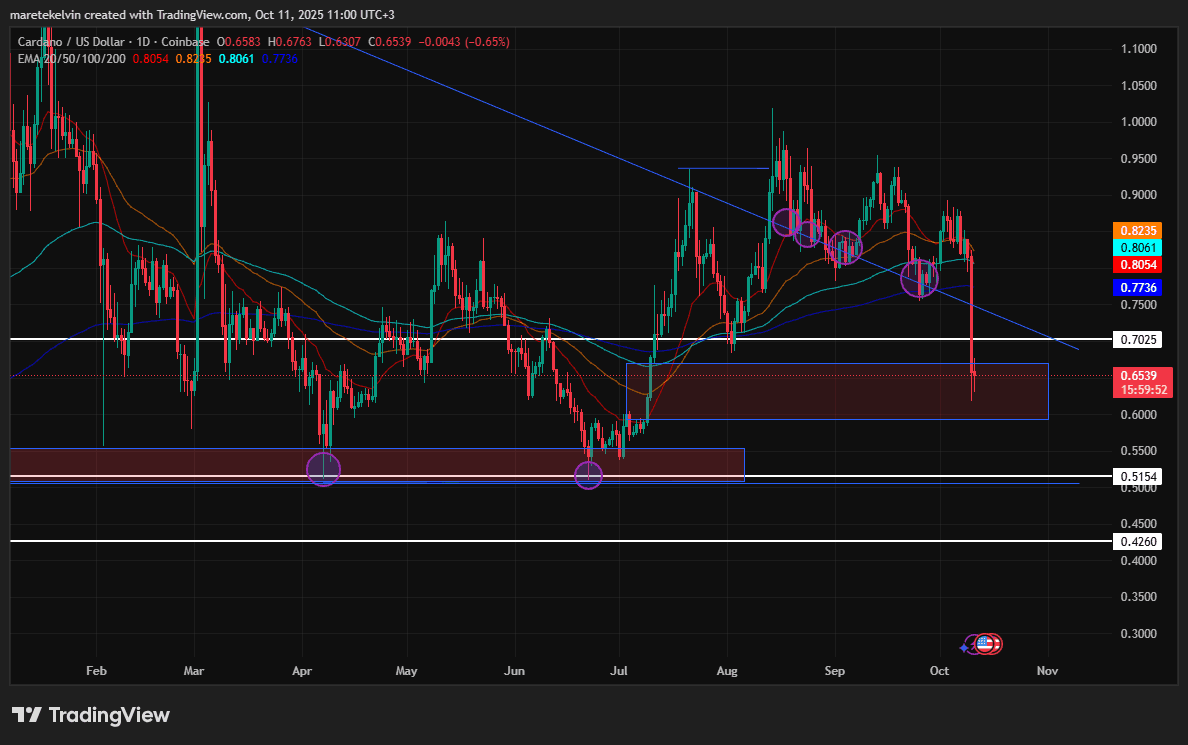Click the blue 0.7736 EMA price tag

coord(1137,288)
